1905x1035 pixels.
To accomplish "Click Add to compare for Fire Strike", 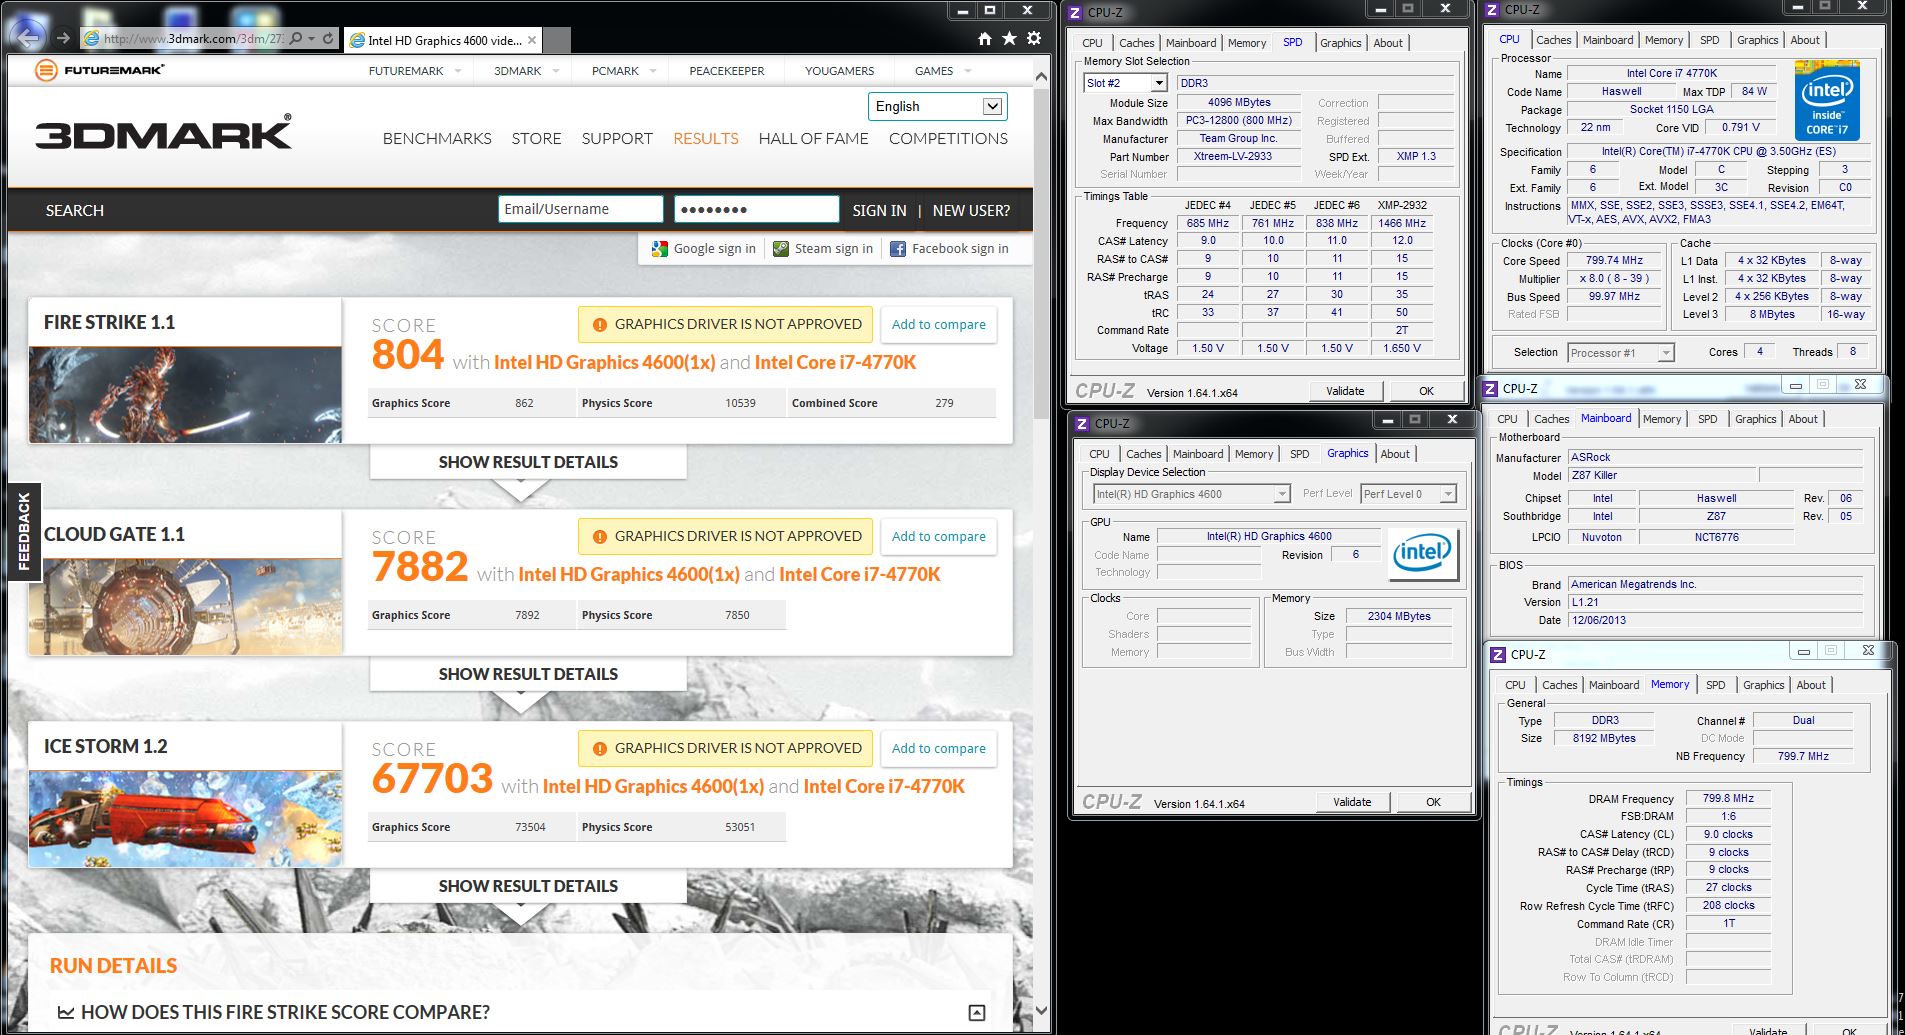I will [938, 325].
